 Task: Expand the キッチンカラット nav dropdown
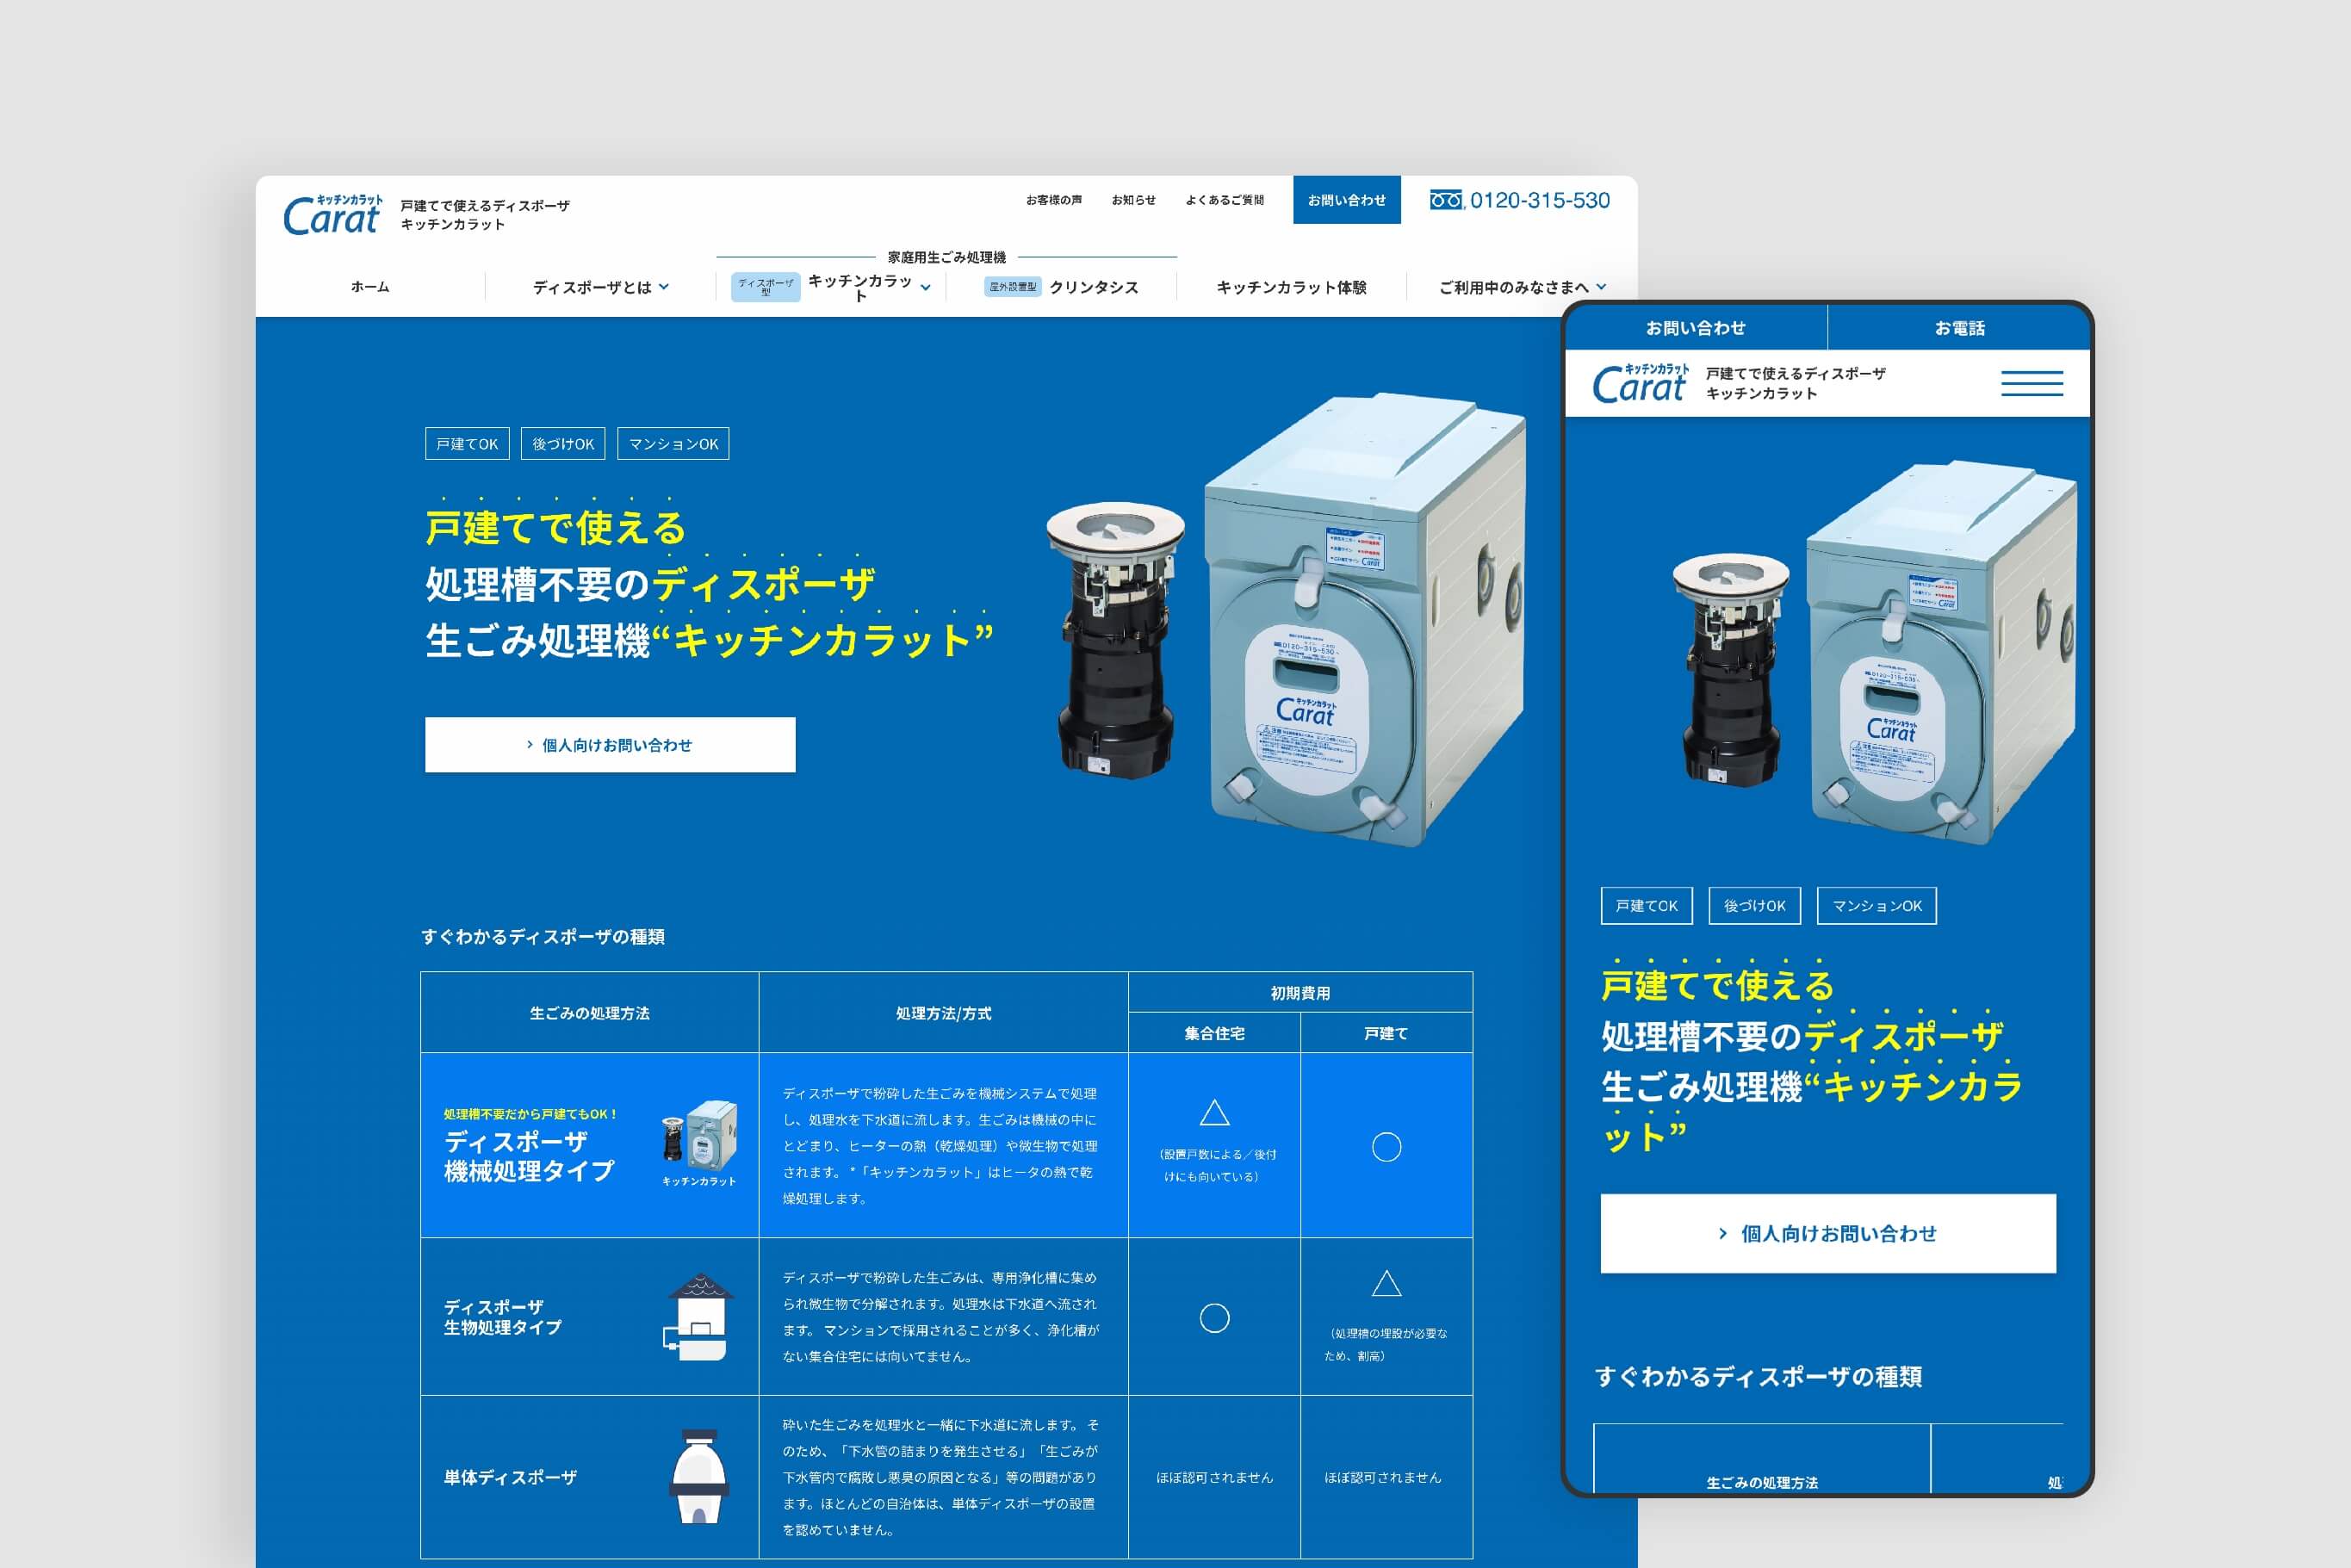869,287
